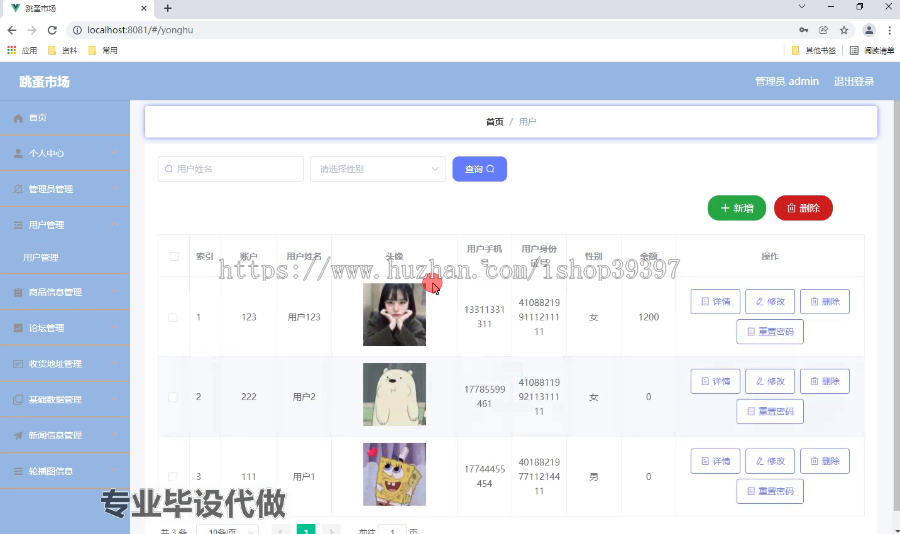
Task: Open the 应用 apps grid icon
Action: [x=11, y=50]
